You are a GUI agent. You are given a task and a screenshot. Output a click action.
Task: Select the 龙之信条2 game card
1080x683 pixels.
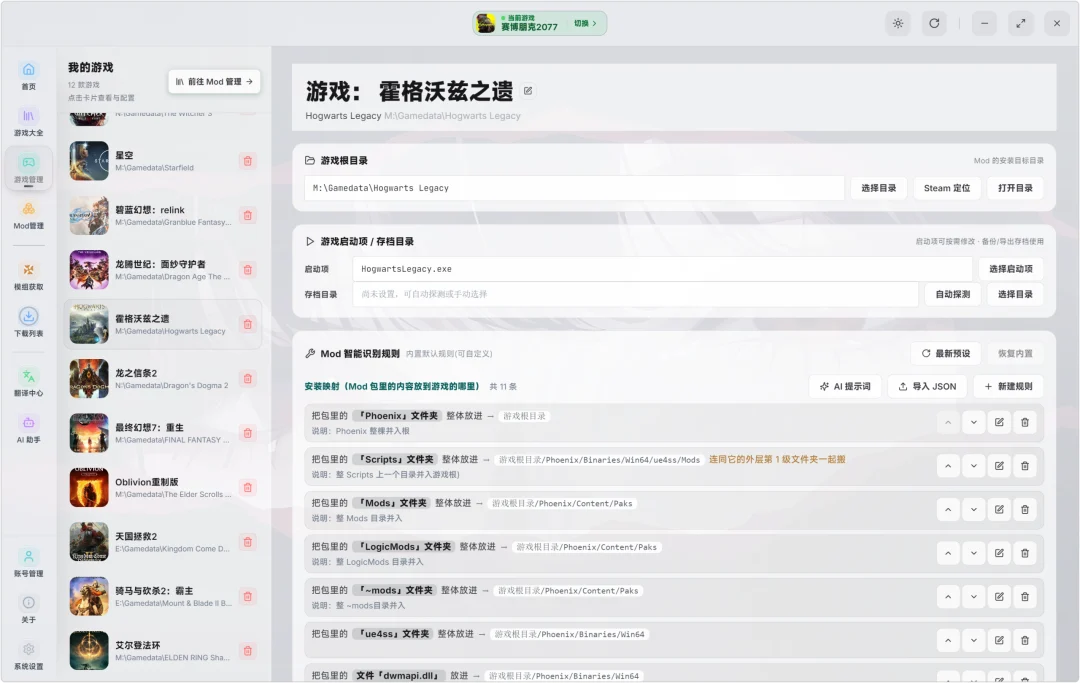tap(163, 379)
